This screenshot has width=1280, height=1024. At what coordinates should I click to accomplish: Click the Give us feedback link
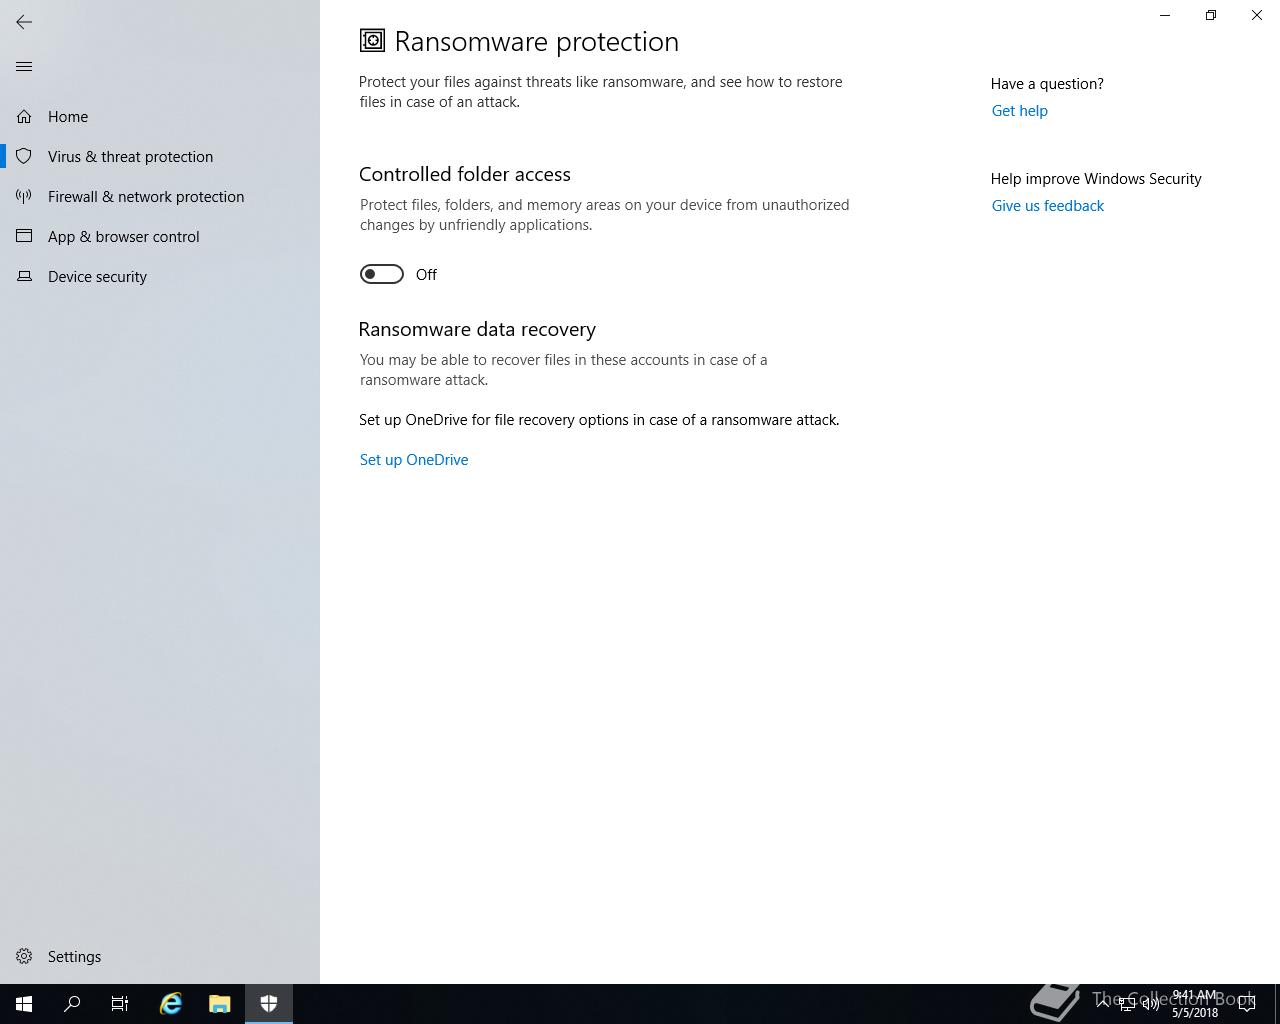pyautogui.click(x=1048, y=206)
